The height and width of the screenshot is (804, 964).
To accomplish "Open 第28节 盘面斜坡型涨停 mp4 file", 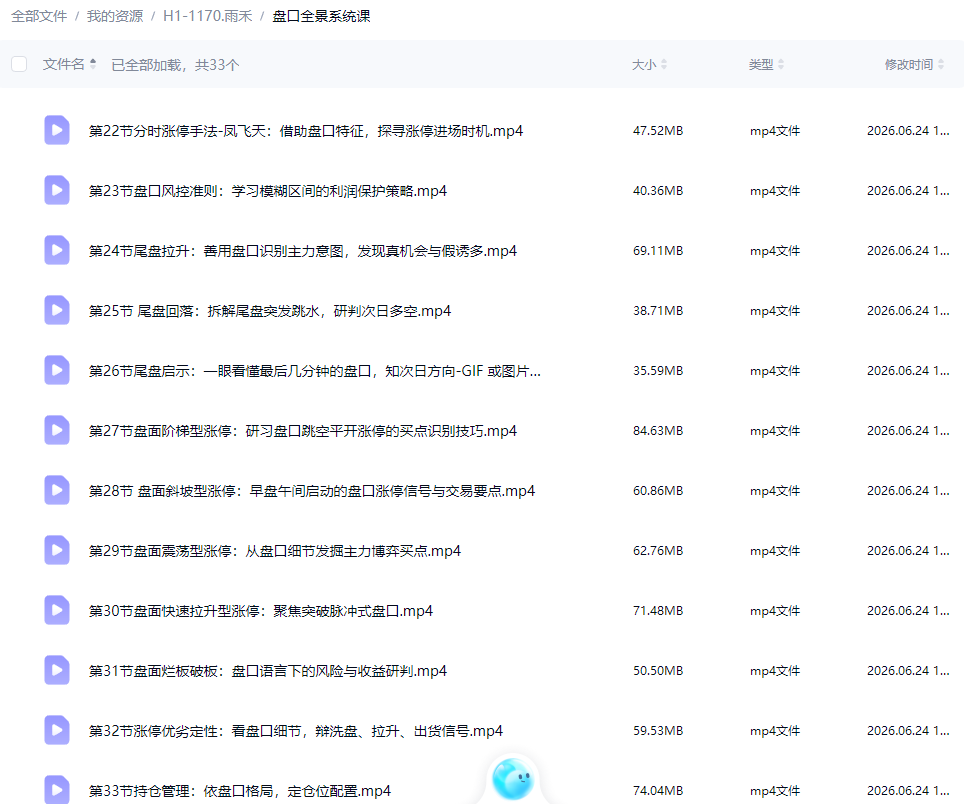I will click(x=312, y=491).
